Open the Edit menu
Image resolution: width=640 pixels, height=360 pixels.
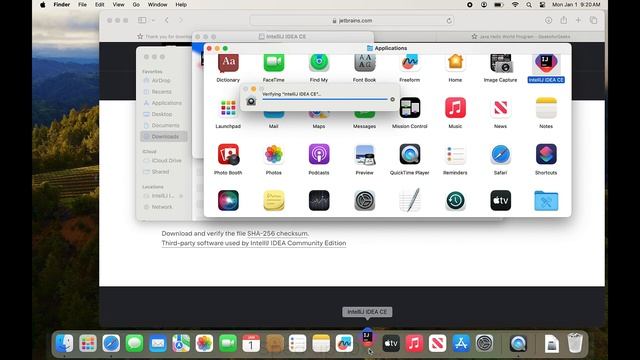pyautogui.click(x=100, y=4)
